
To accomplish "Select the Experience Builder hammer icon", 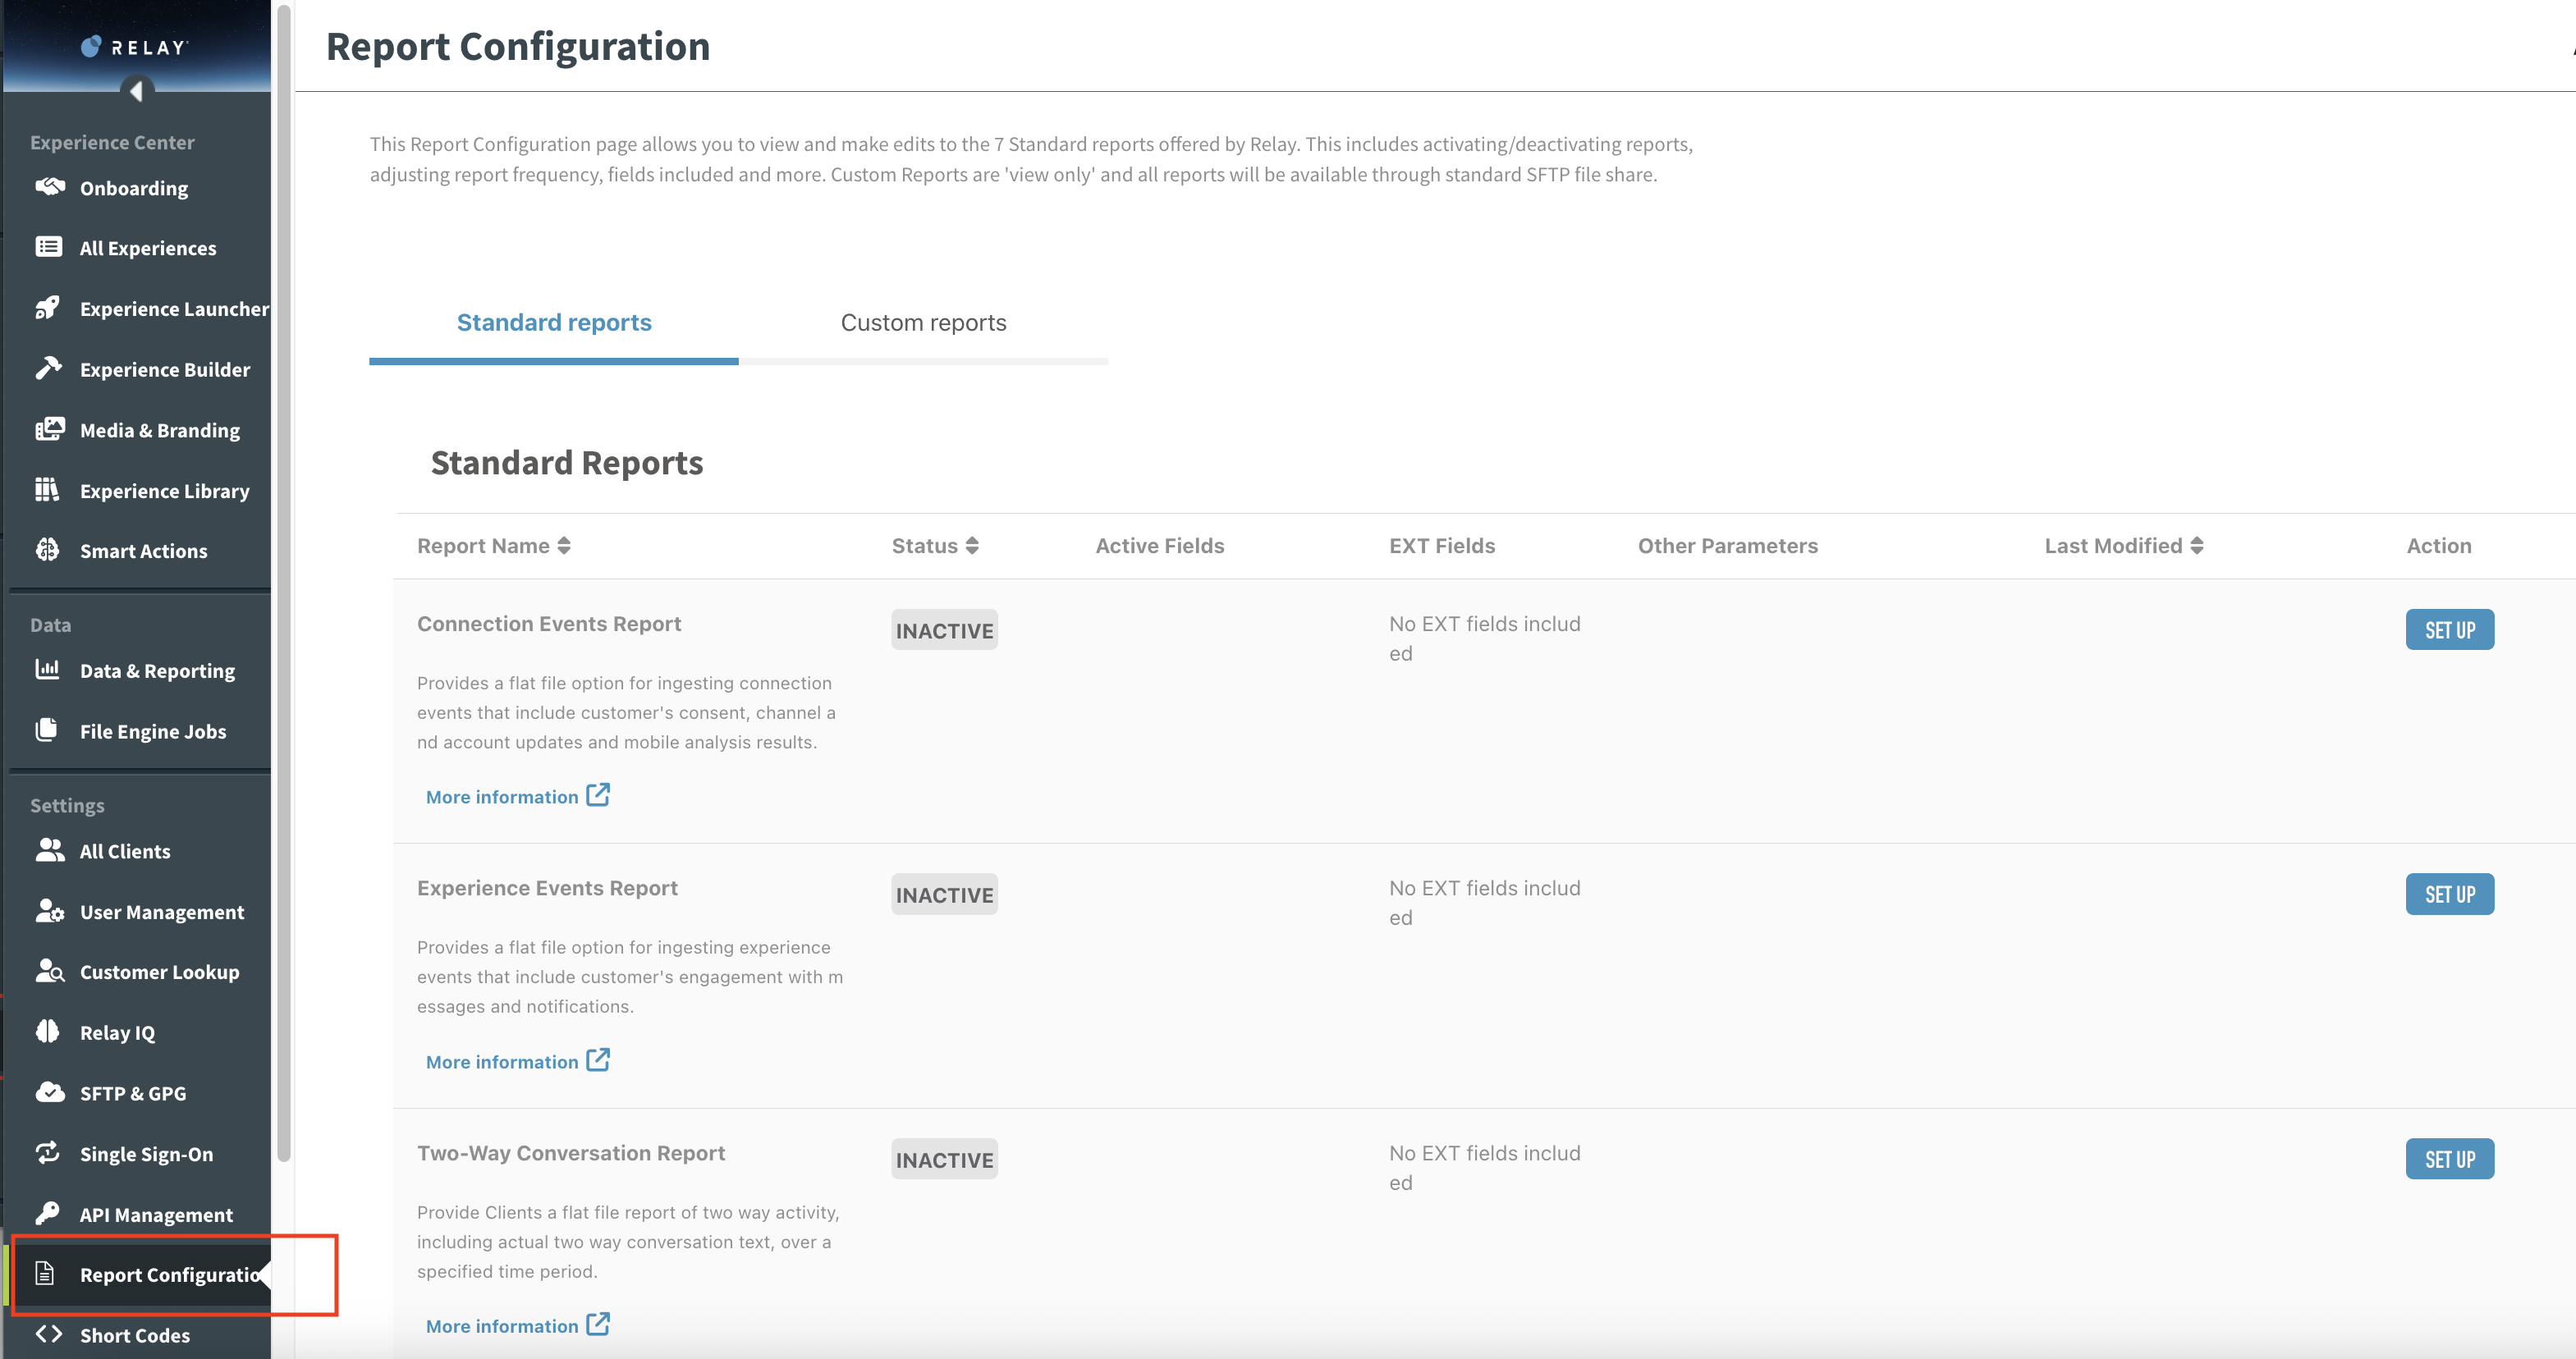I will pyautogui.click(x=48, y=368).
